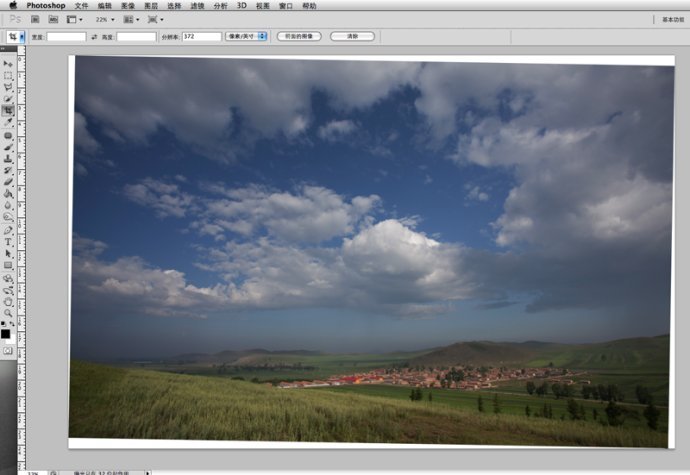
Task: Select the Pen tool
Action: (x=8, y=229)
